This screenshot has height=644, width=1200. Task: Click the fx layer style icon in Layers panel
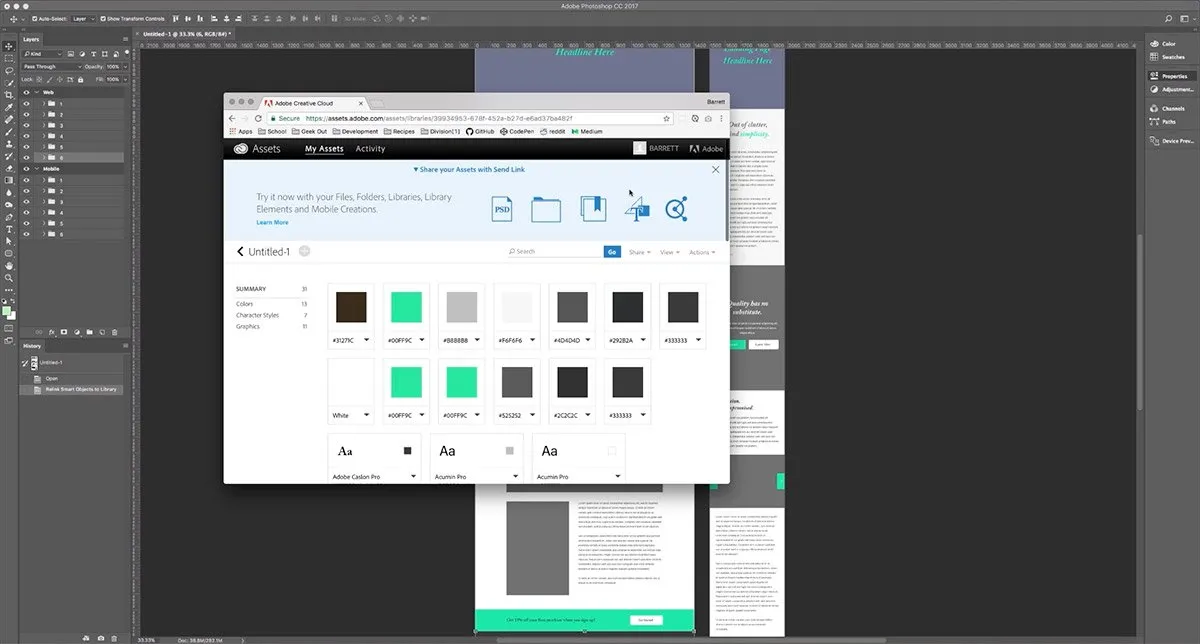tap(52, 332)
